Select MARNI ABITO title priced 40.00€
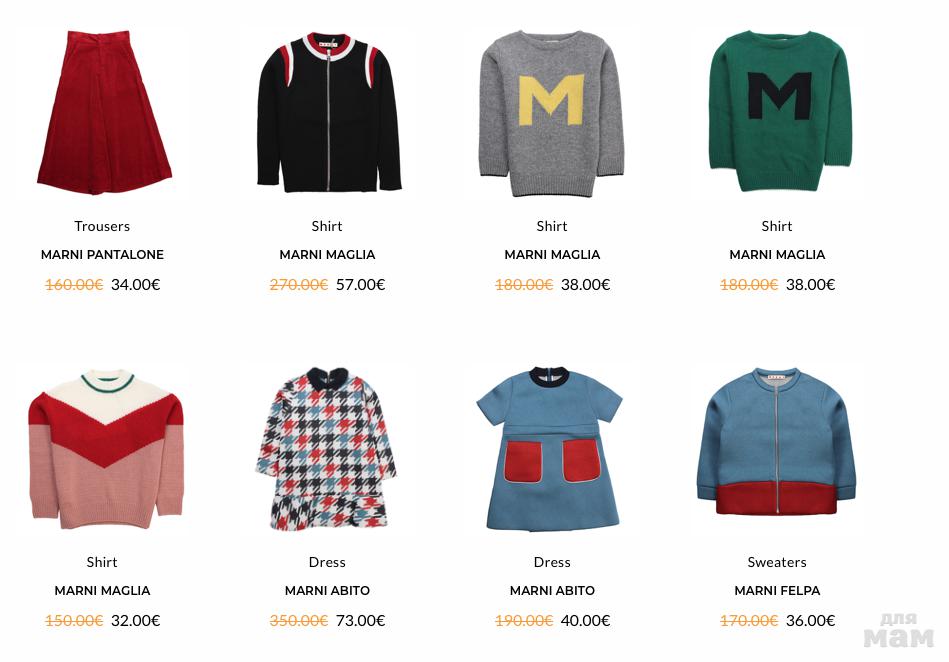This screenshot has height=662, width=949. [x=552, y=591]
